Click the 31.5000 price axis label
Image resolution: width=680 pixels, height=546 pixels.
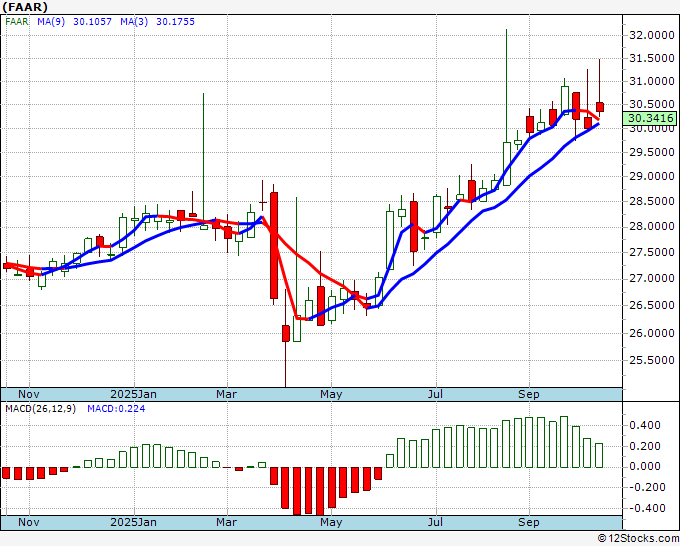651,58
